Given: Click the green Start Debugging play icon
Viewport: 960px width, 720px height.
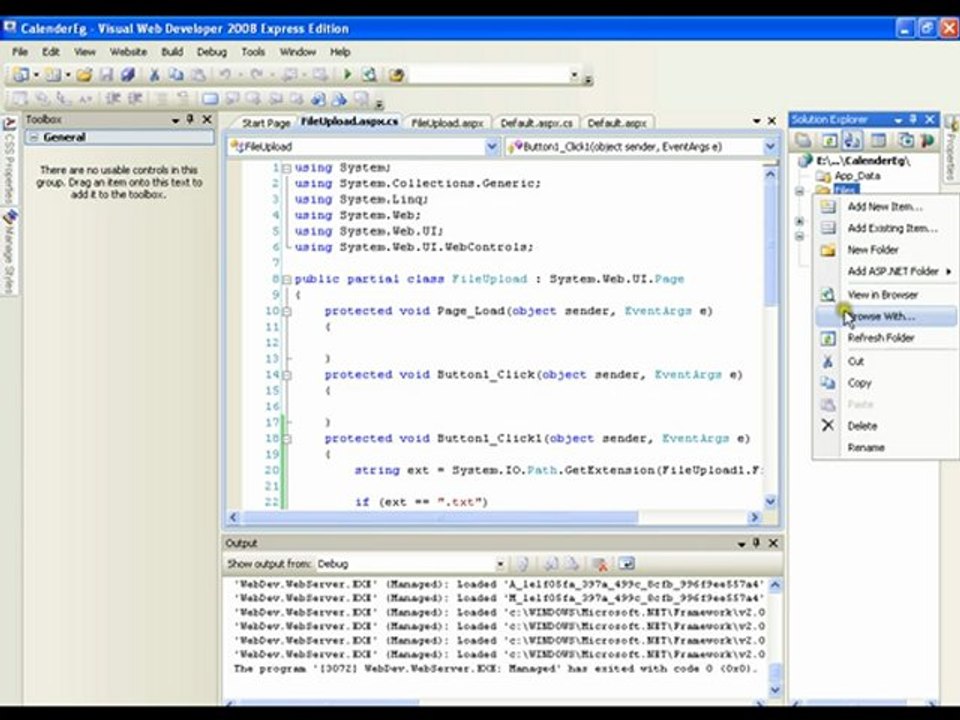Looking at the screenshot, I should point(348,75).
